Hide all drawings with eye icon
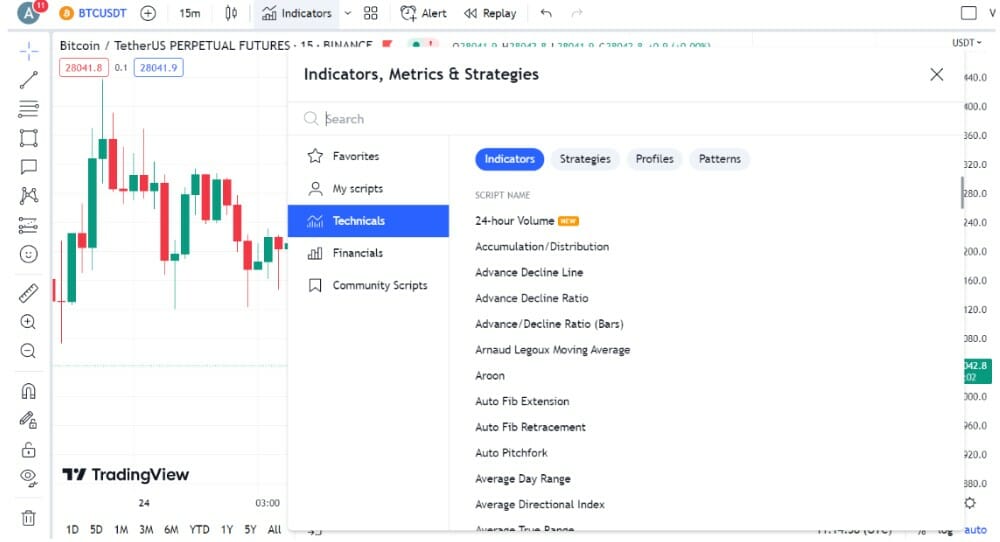The height and width of the screenshot is (542, 1000). (x=28, y=478)
